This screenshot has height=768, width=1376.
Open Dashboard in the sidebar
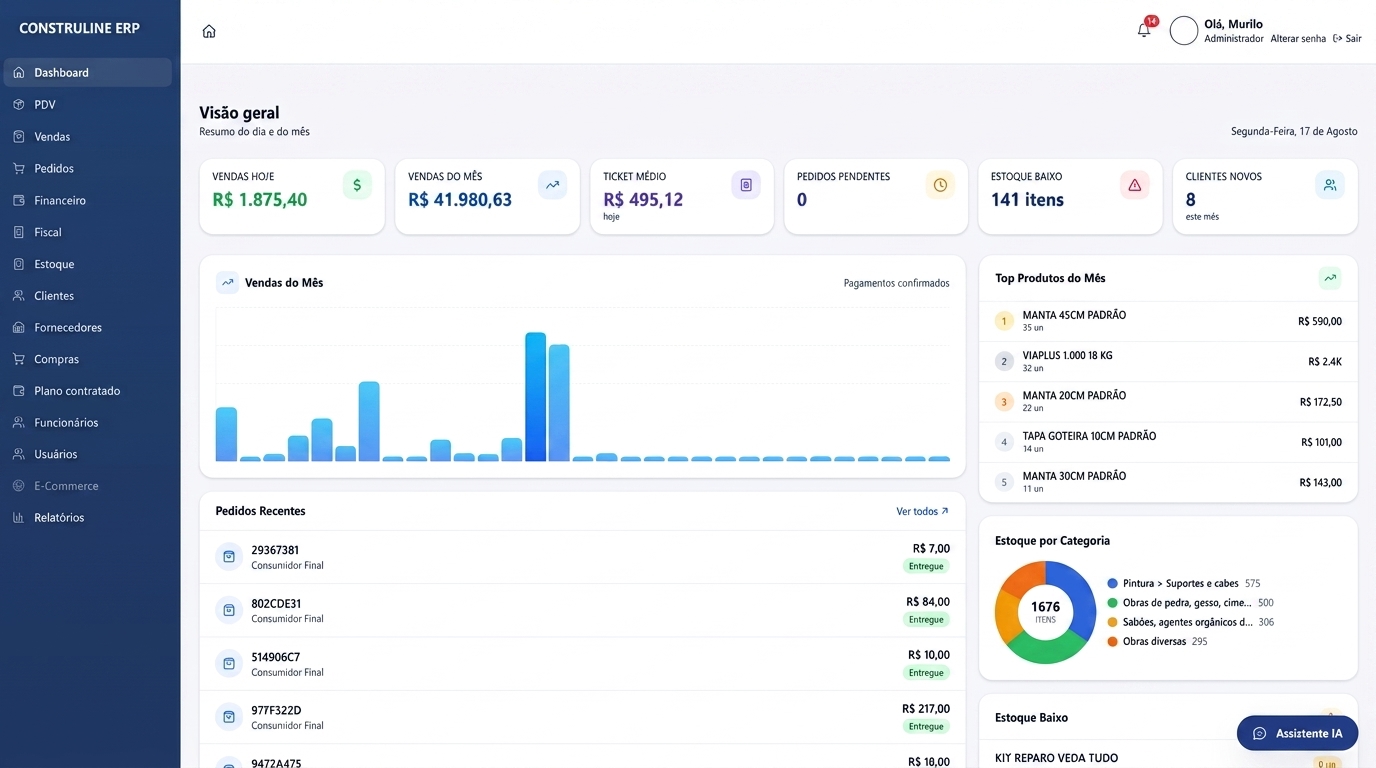88,73
